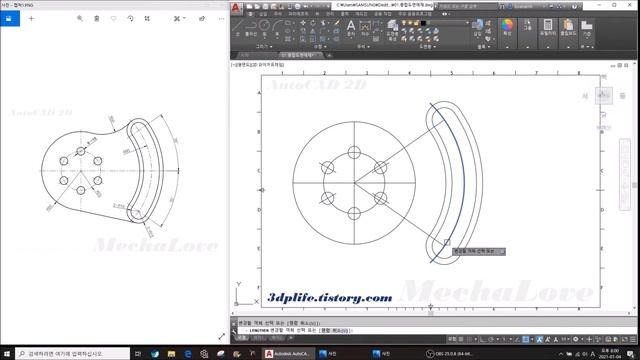Toggle ortho mode in the status bar
640x360 pixels.
point(482,339)
